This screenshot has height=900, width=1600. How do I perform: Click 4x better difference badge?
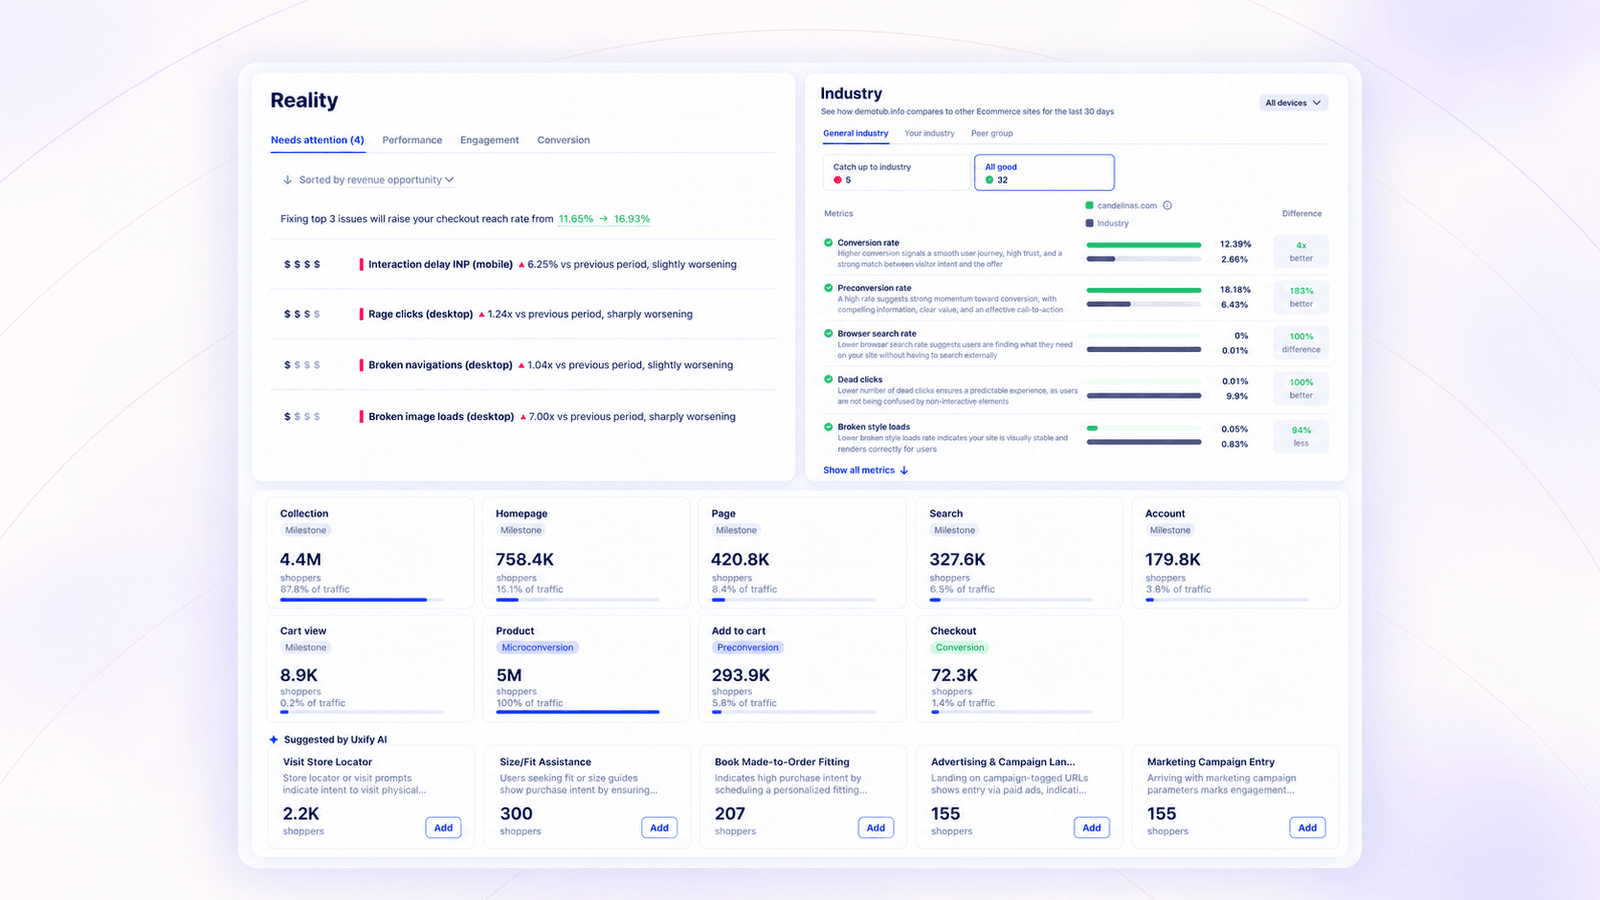click(x=1301, y=252)
